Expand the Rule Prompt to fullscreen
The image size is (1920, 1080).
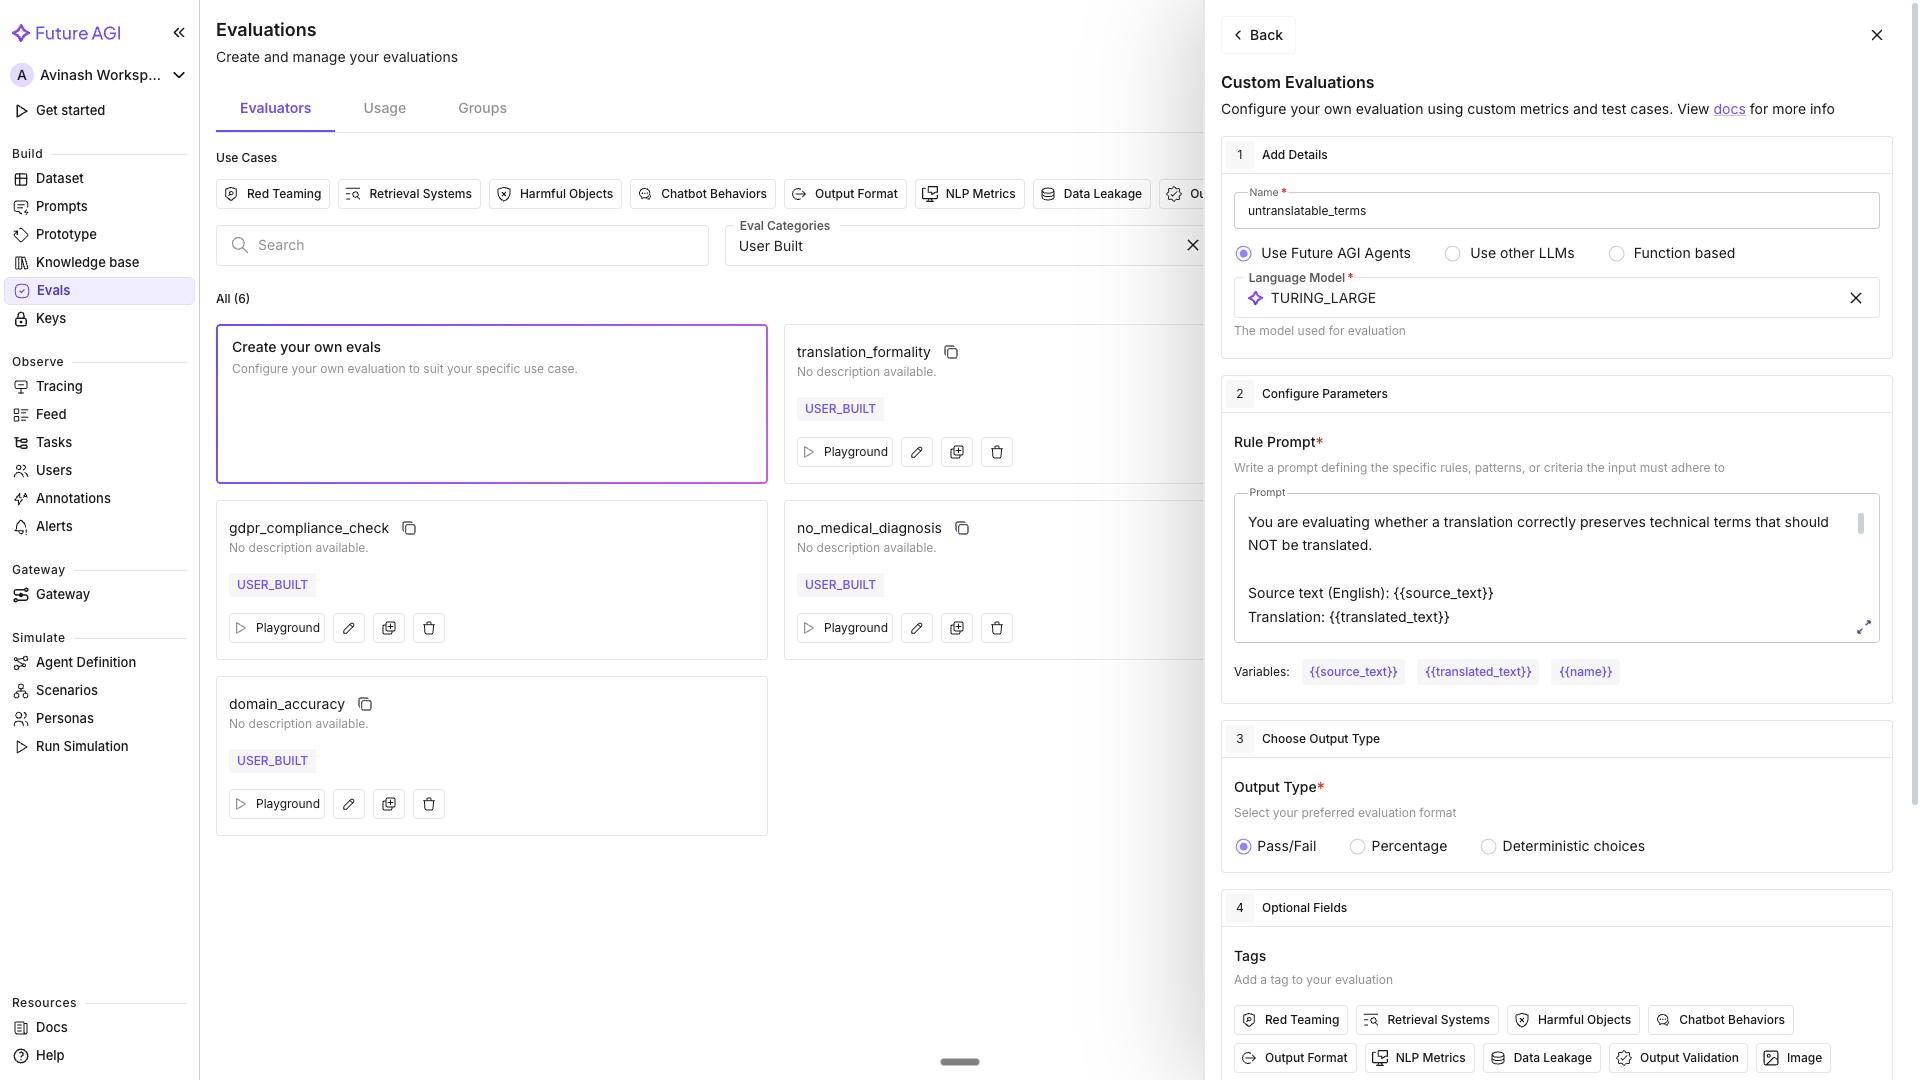pos(1864,627)
